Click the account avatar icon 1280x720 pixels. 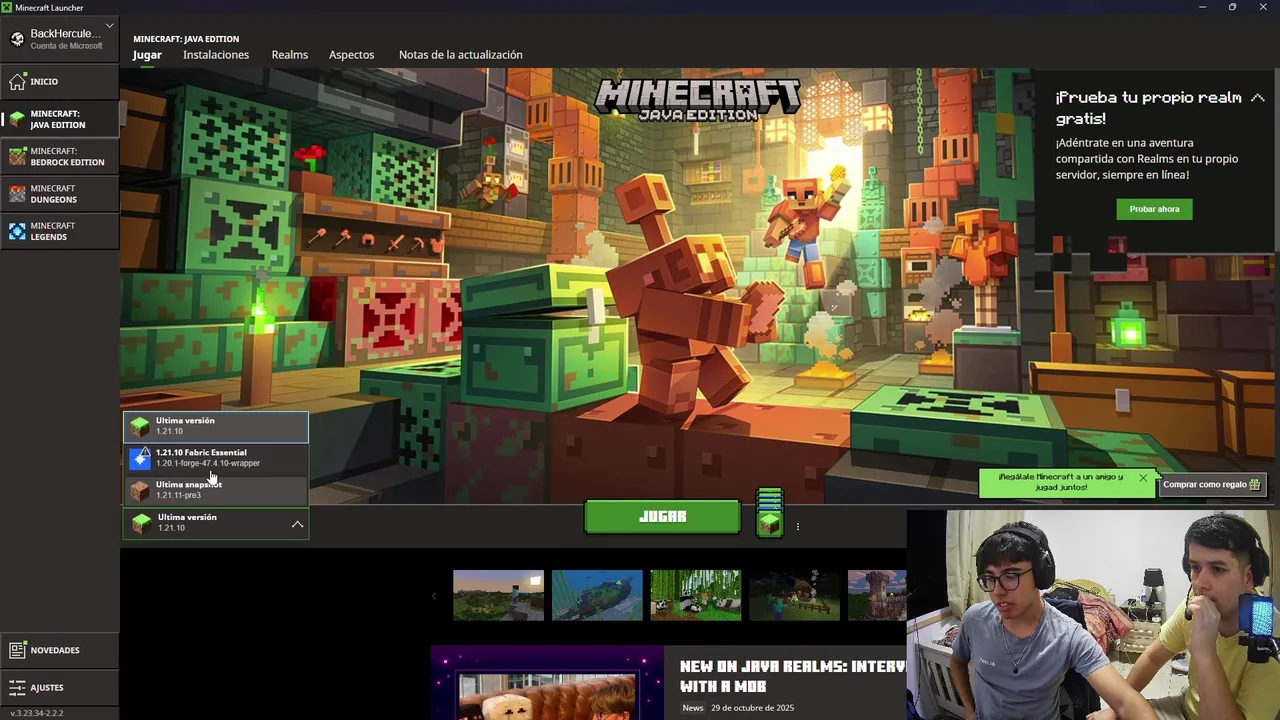(x=17, y=39)
